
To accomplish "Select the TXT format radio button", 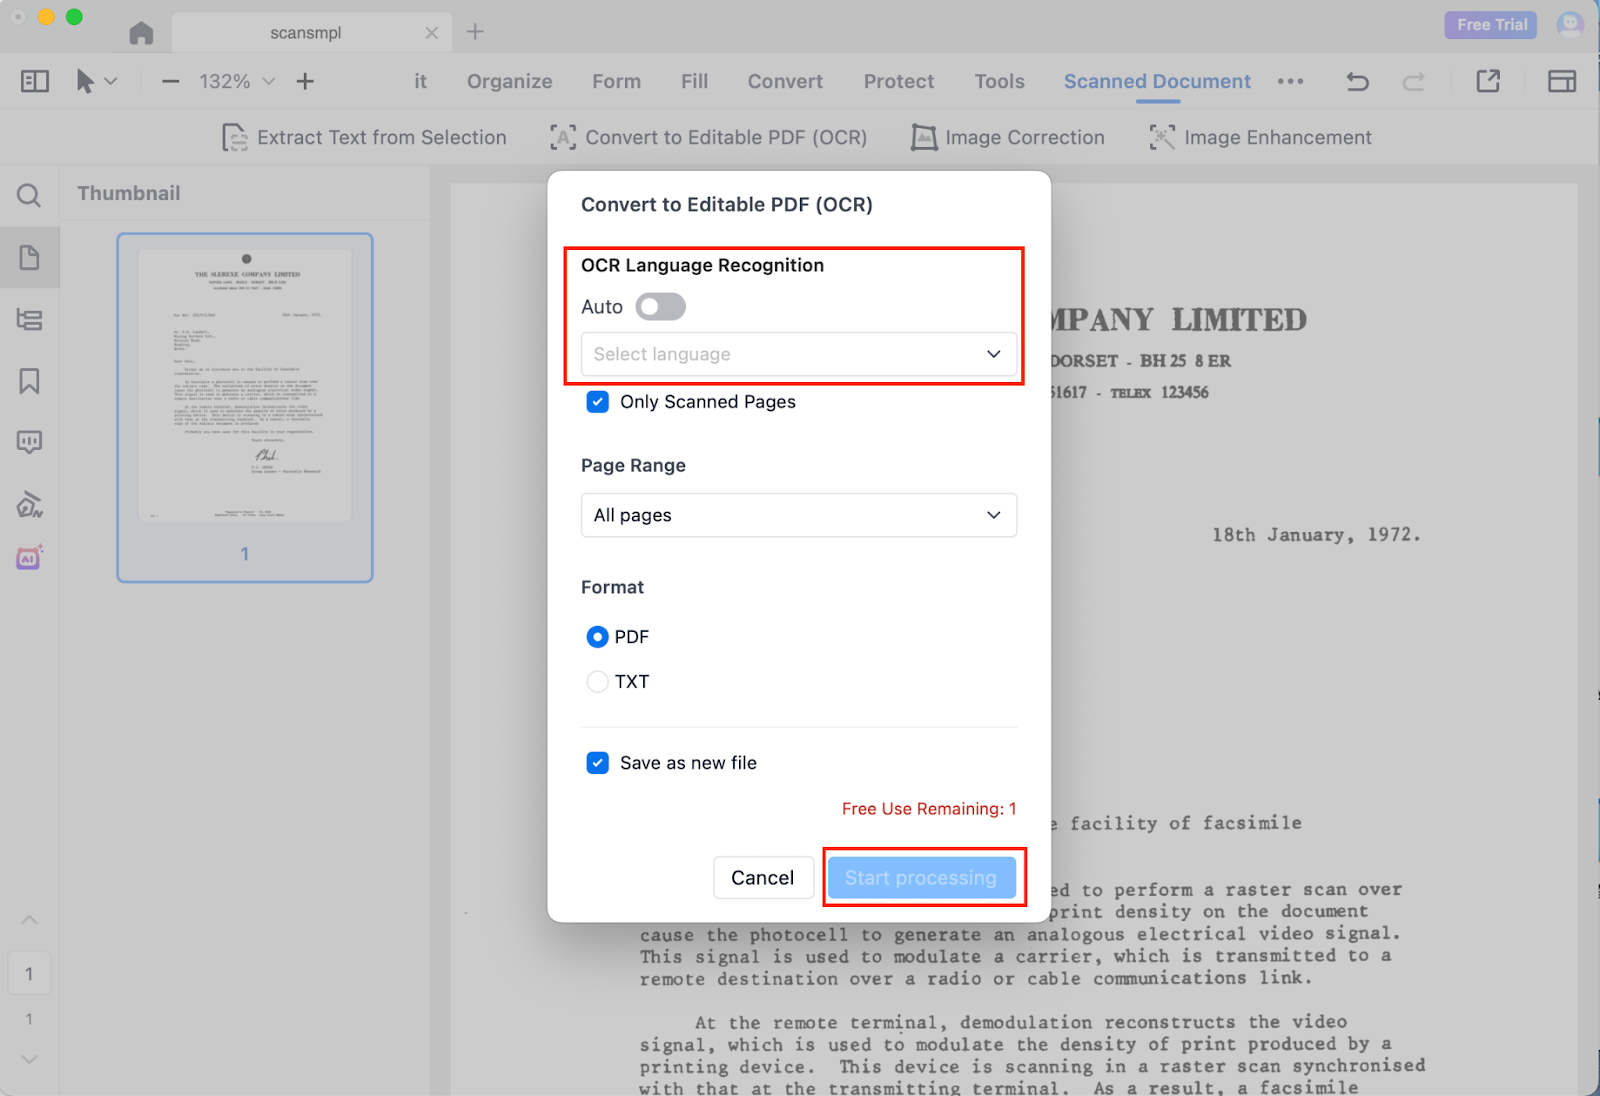I will [x=598, y=682].
